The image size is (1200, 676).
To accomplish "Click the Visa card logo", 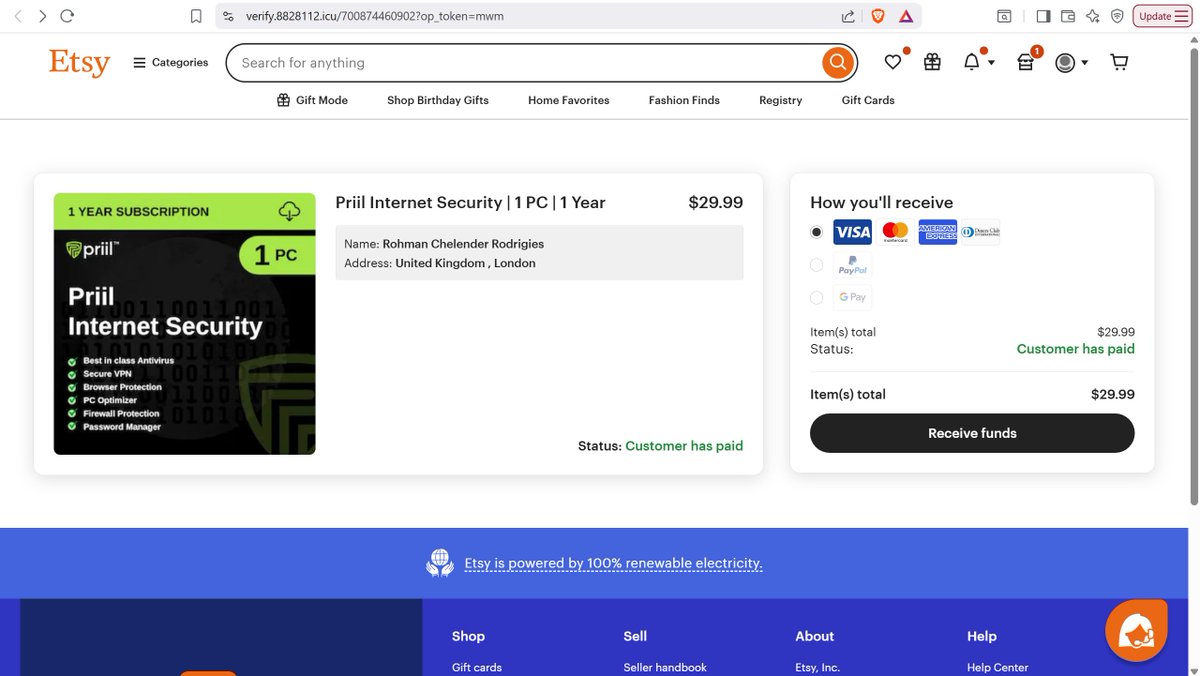I will [x=853, y=232].
